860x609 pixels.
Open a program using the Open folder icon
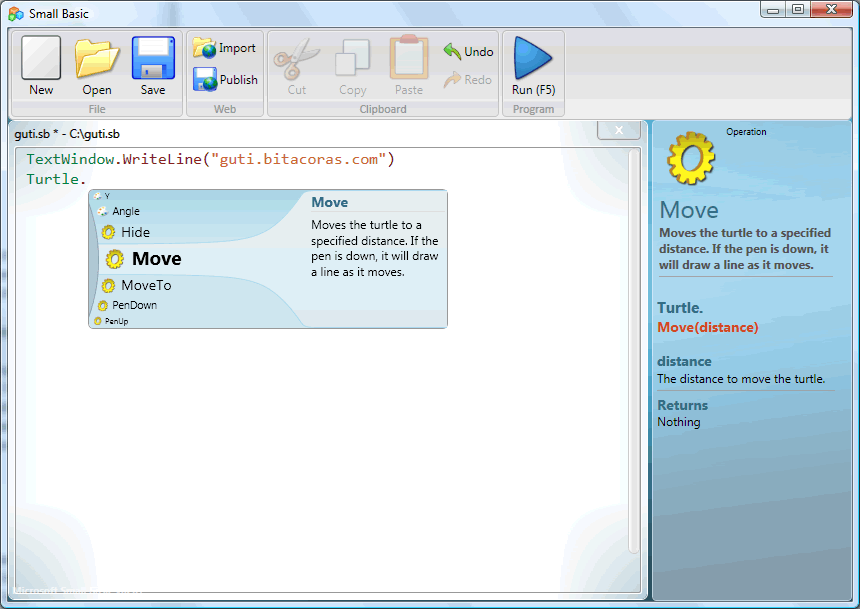pyautogui.click(x=96, y=62)
